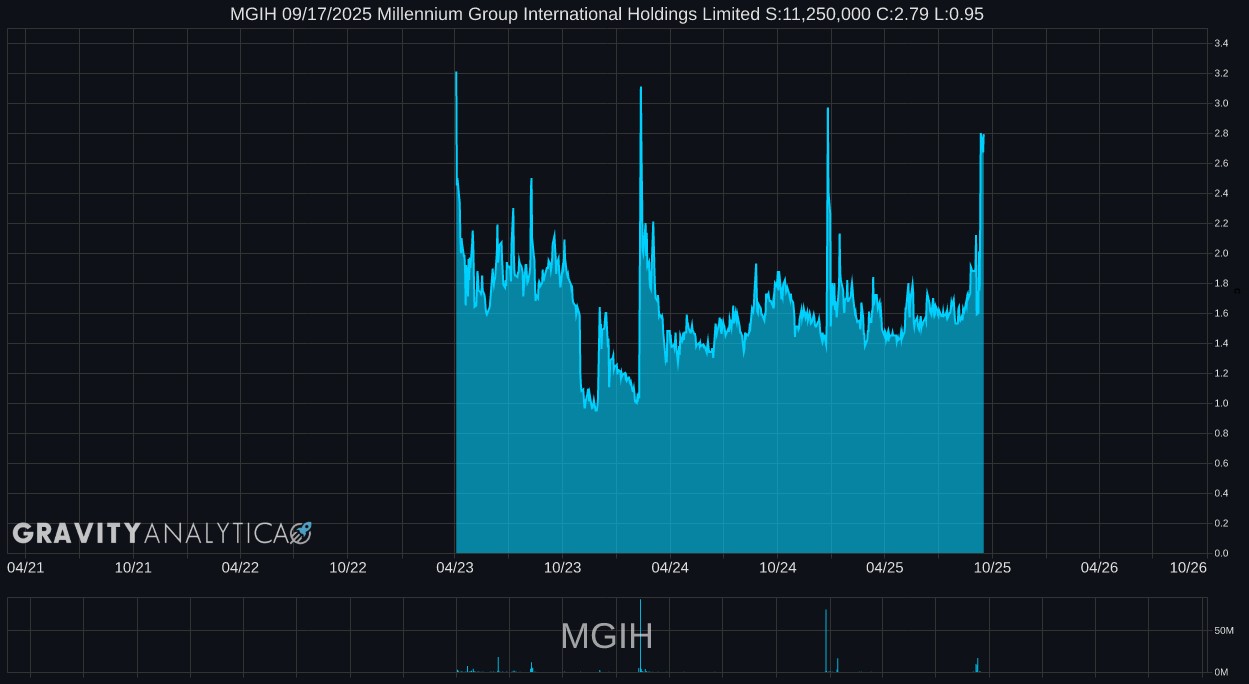Click the latest price peak near 2.8
This screenshot has height=684, width=1249.
pos(982,134)
